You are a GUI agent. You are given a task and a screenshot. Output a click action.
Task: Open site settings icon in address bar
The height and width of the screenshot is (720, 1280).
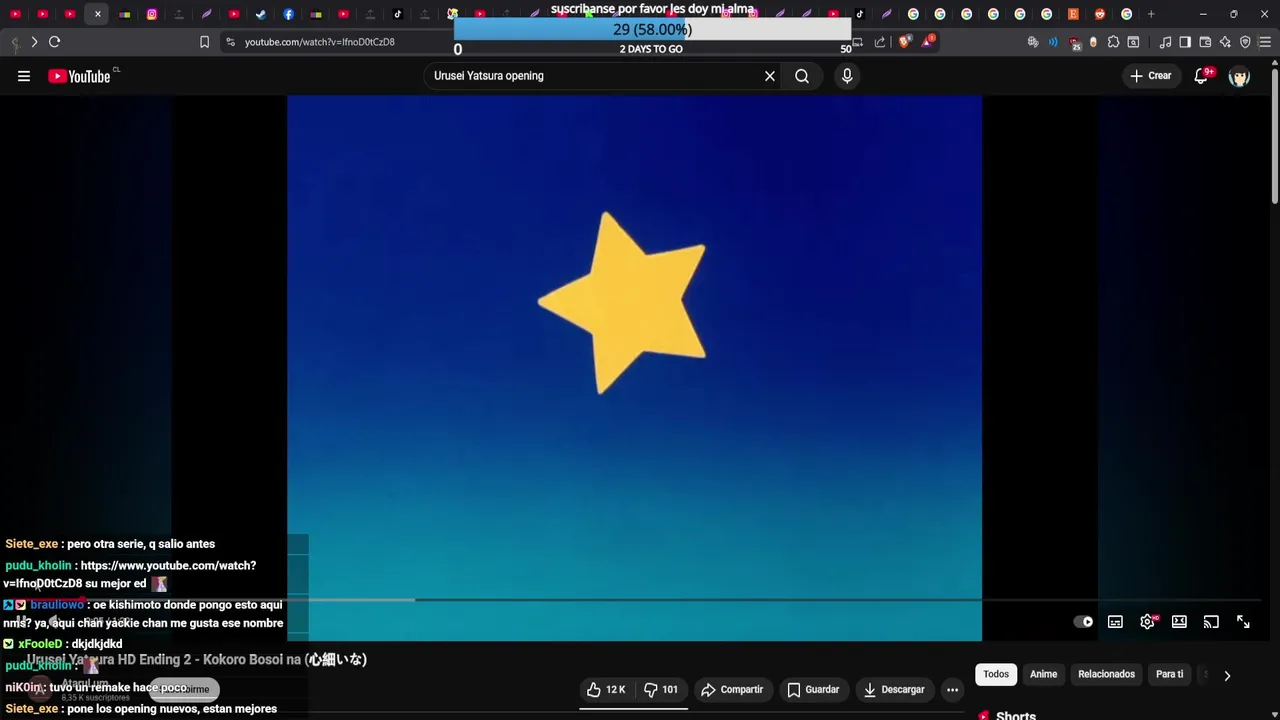[x=230, y=42]
